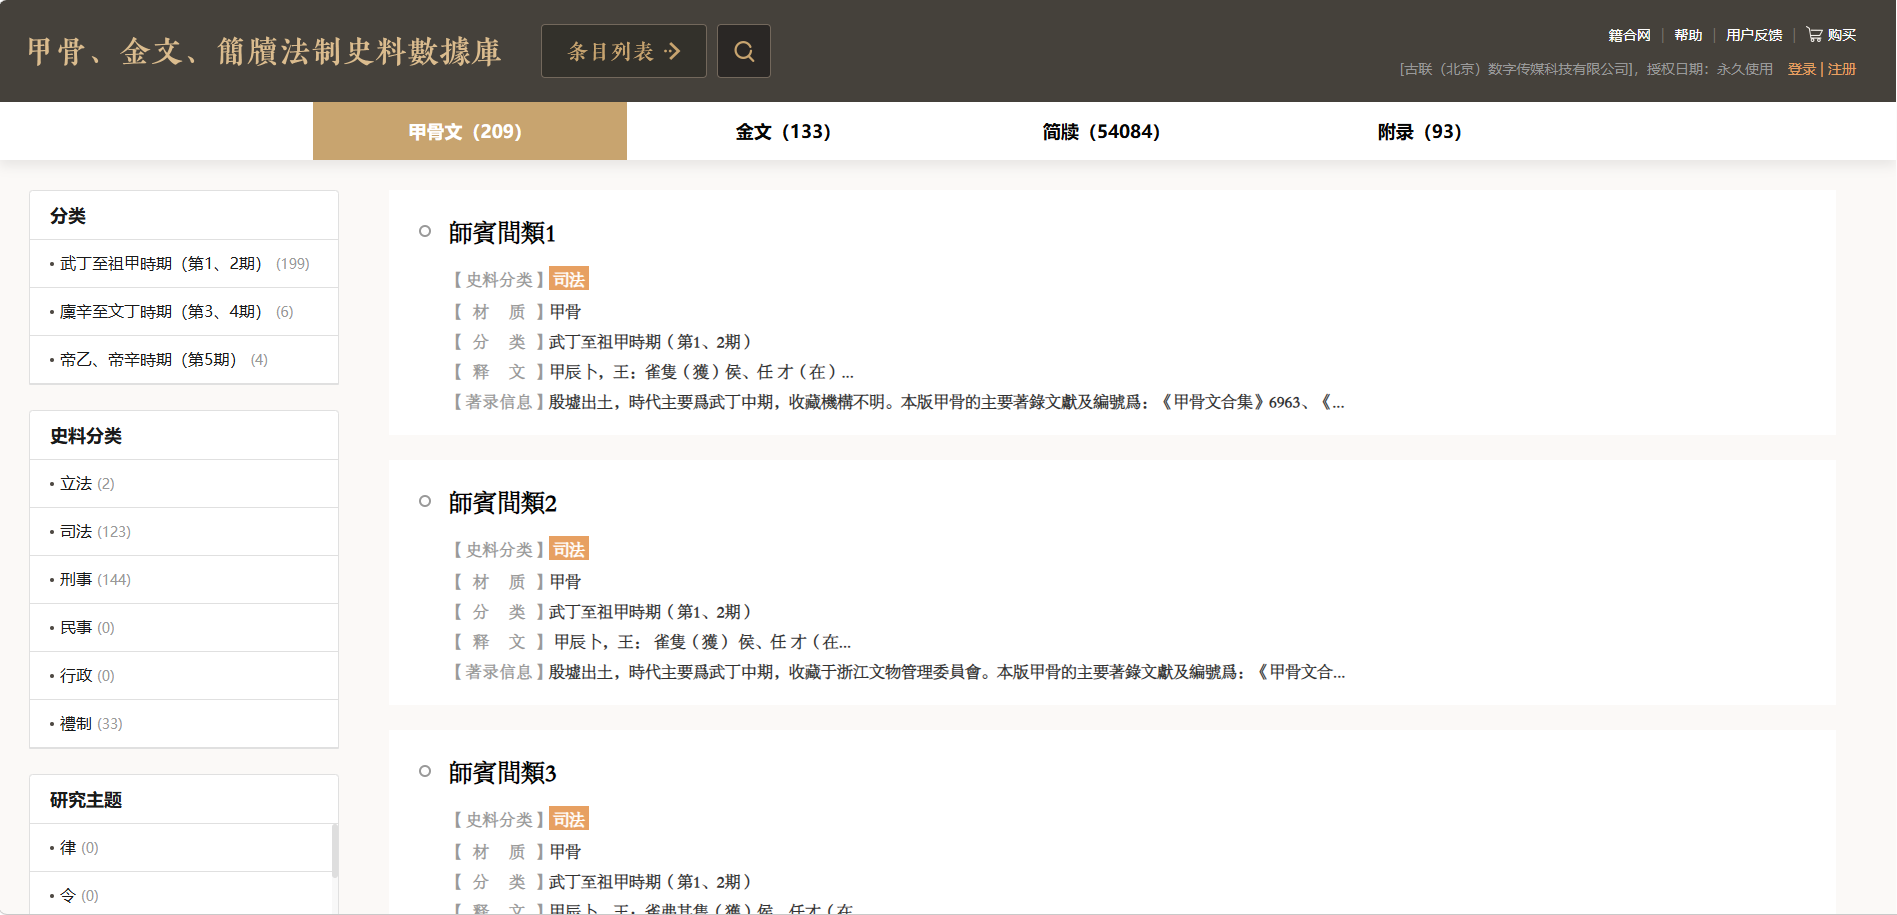Select the circle marker beside 師賓間類2
1897x915 pixels.
click(x=425, y=501)
